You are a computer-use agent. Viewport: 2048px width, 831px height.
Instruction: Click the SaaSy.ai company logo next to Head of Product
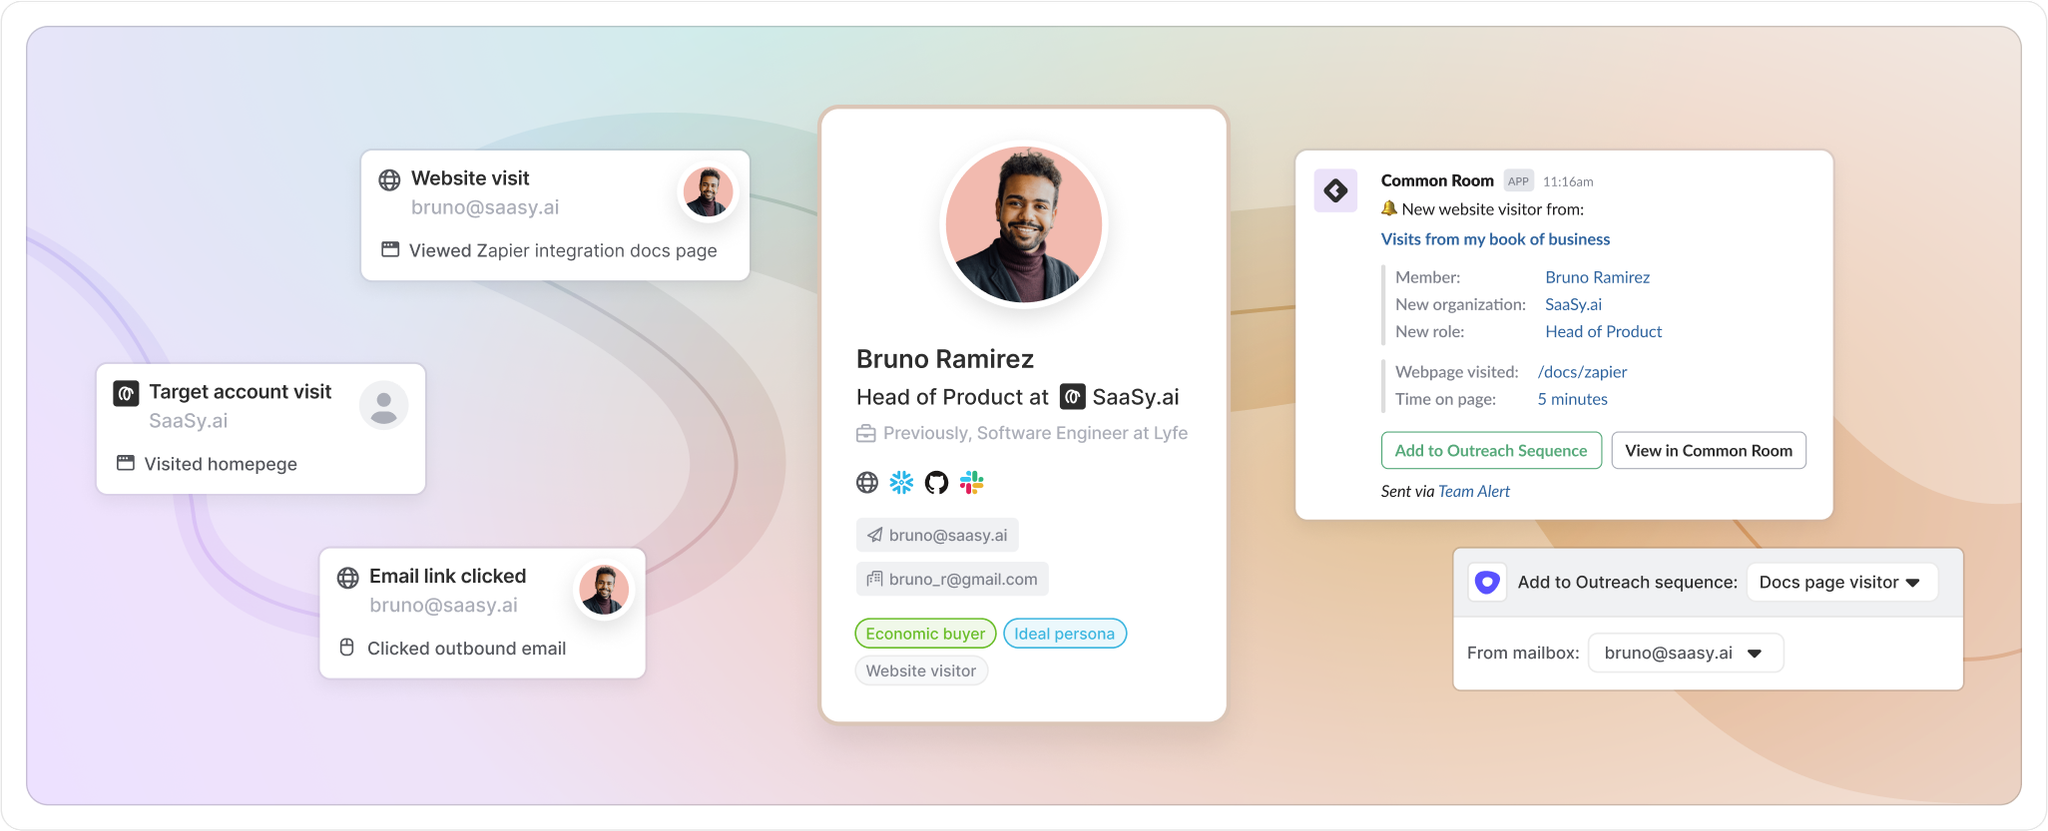1072,397
